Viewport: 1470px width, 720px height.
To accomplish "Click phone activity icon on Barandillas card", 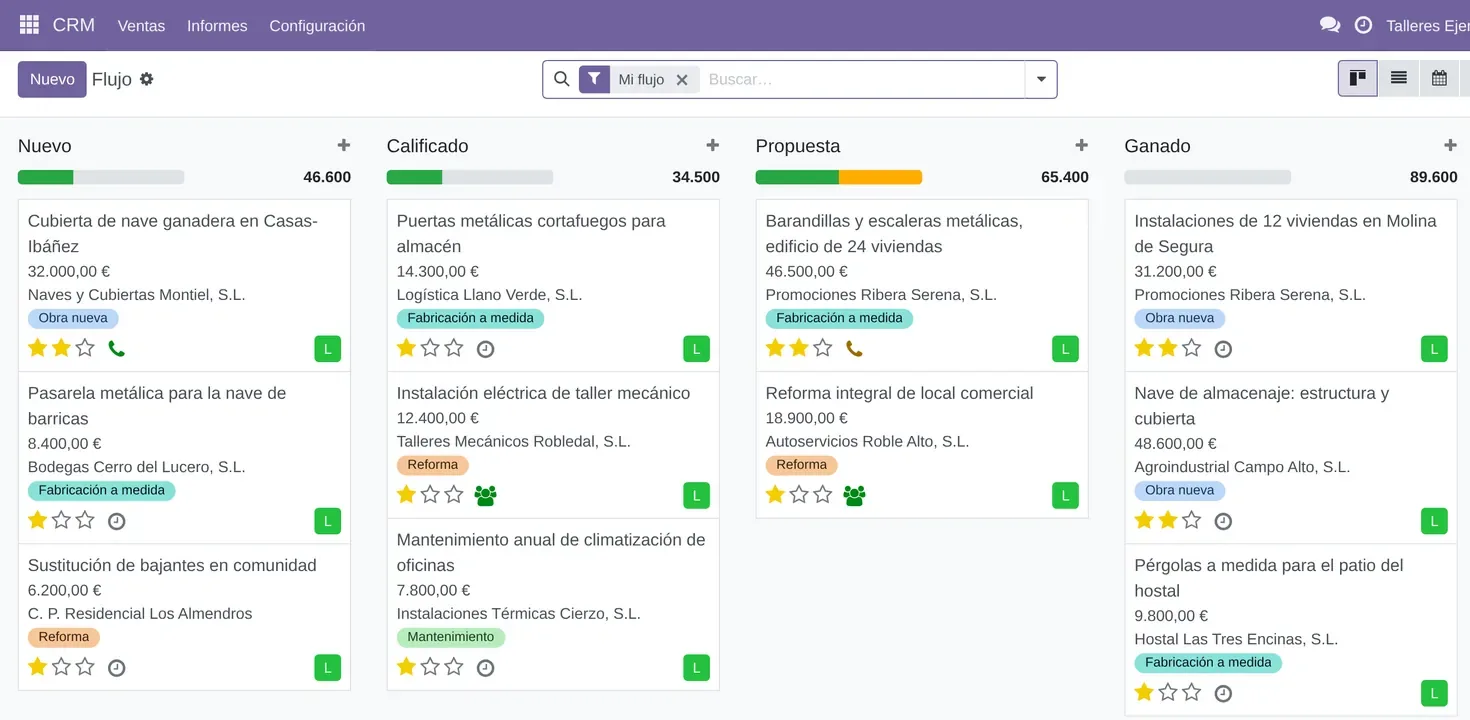I will tap(854, 349).
